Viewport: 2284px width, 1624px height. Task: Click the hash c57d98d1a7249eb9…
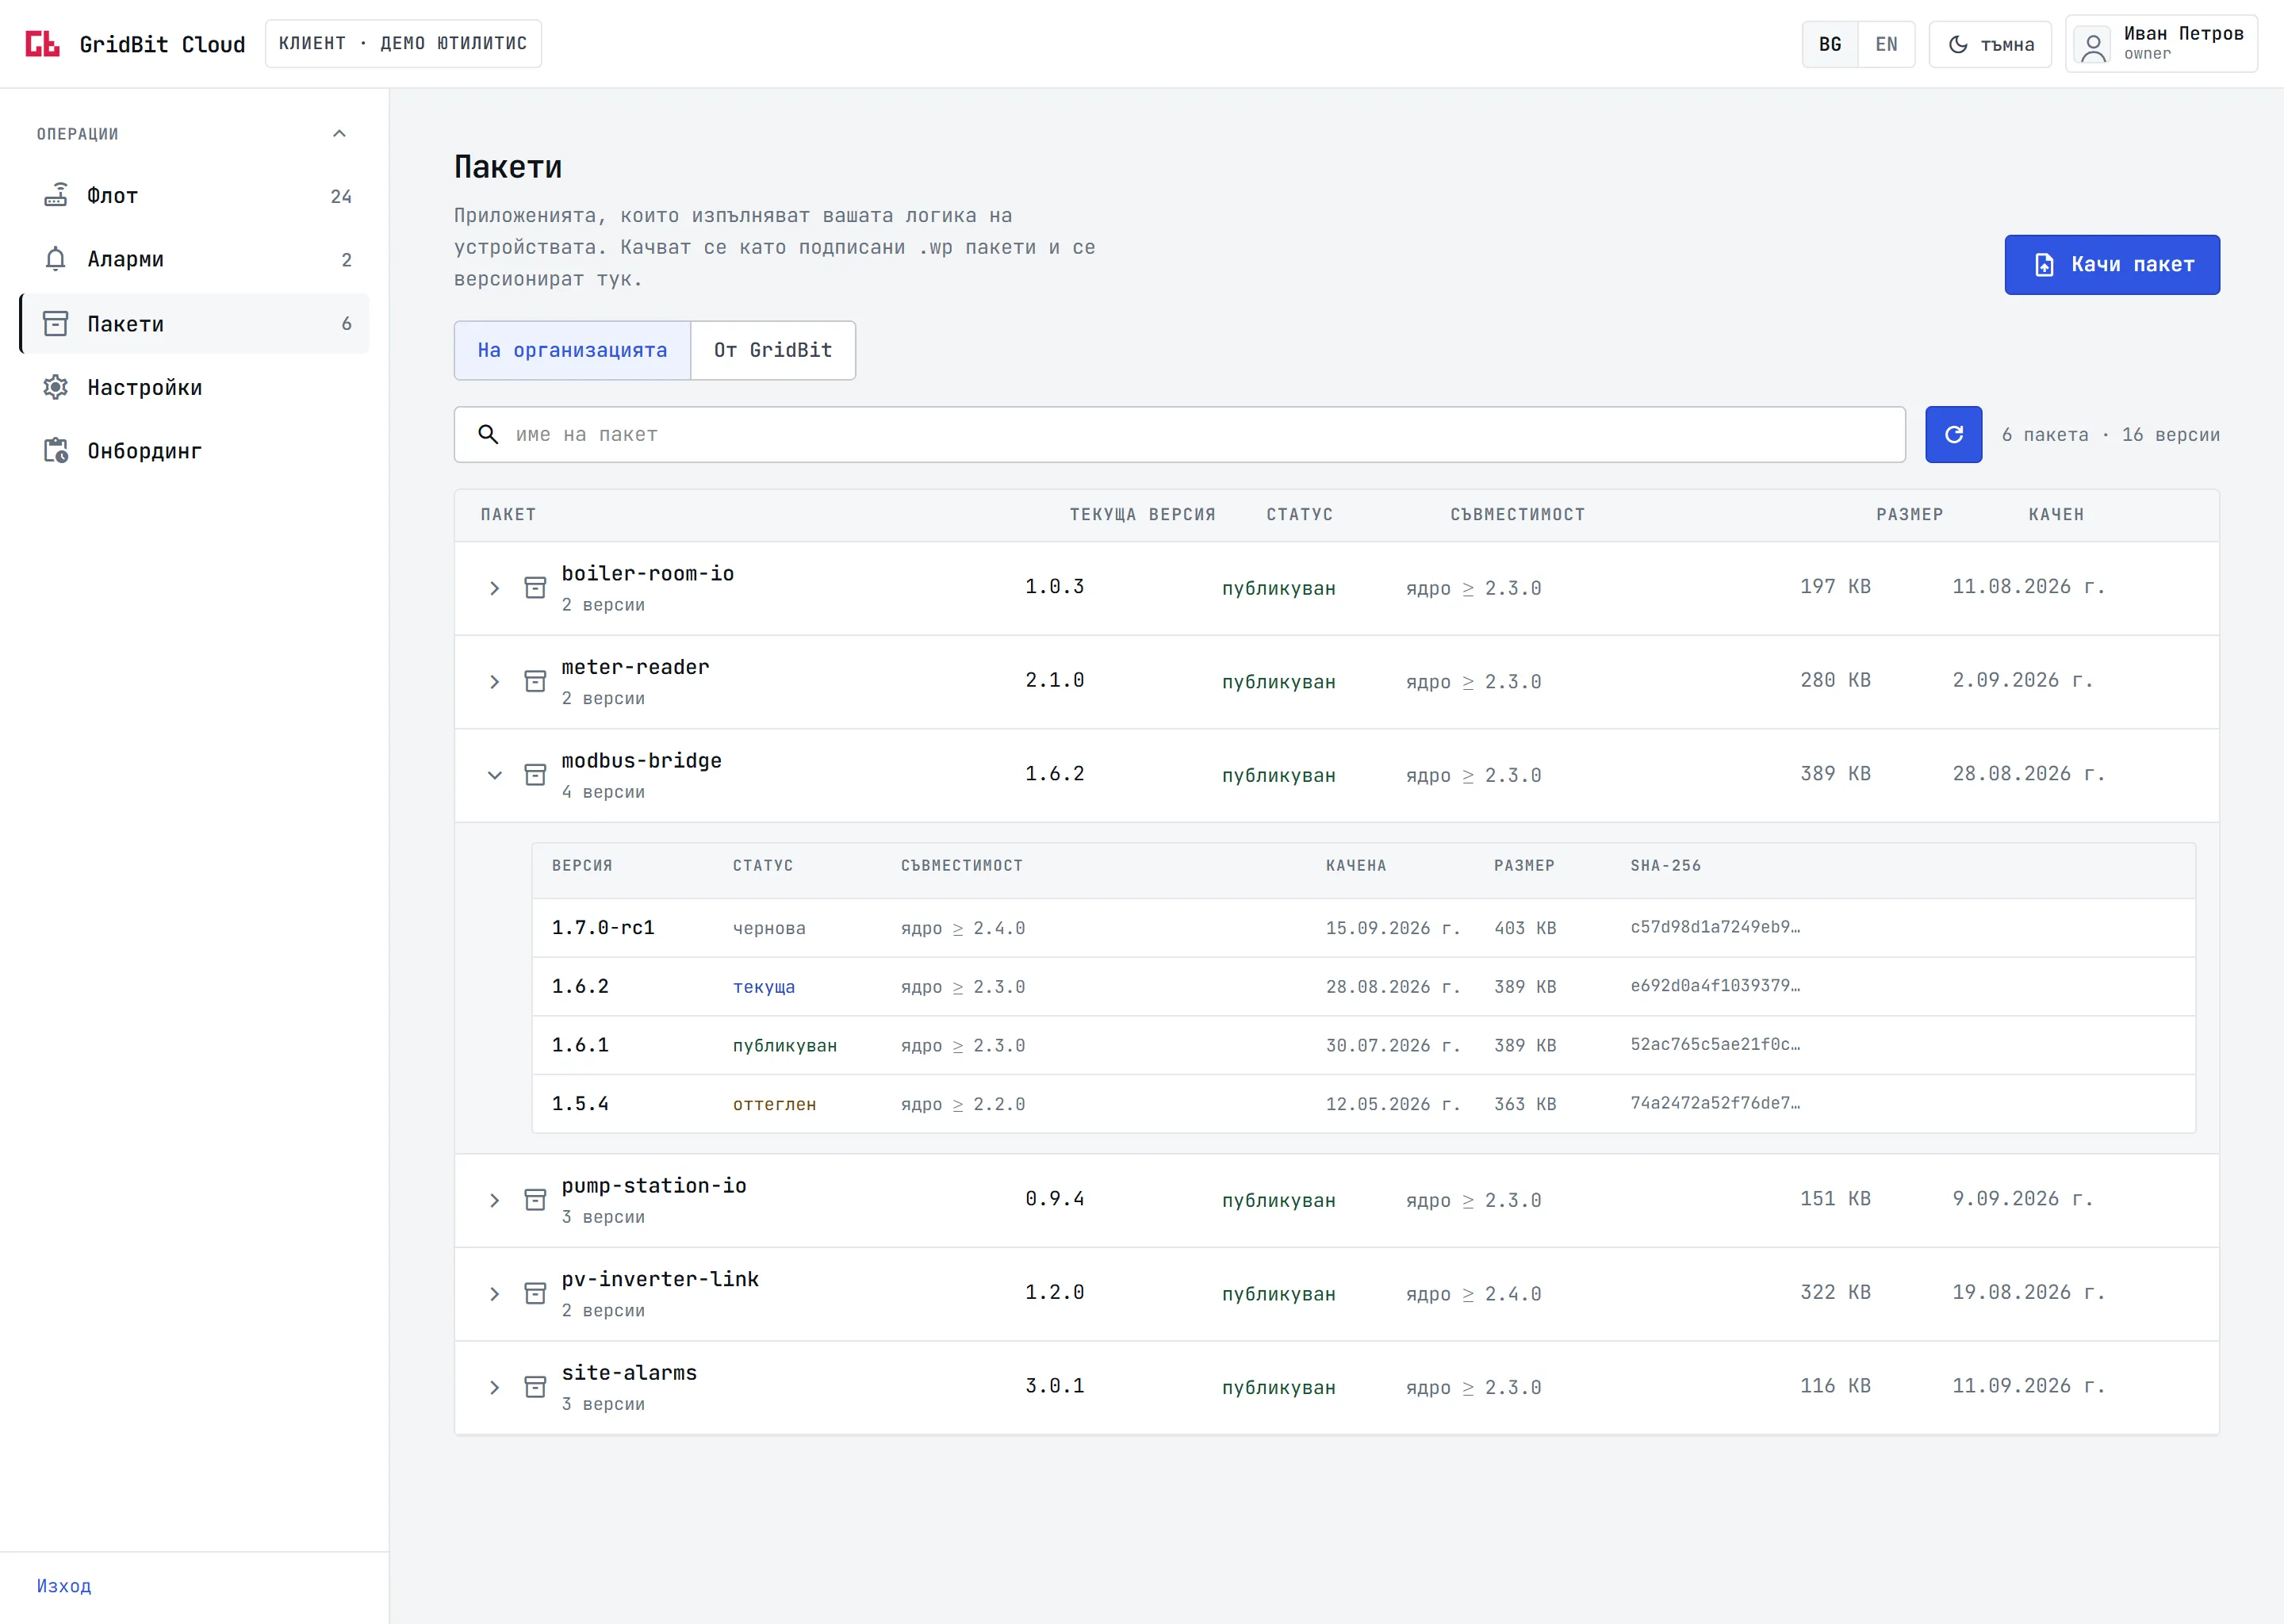click(1715, 927)
